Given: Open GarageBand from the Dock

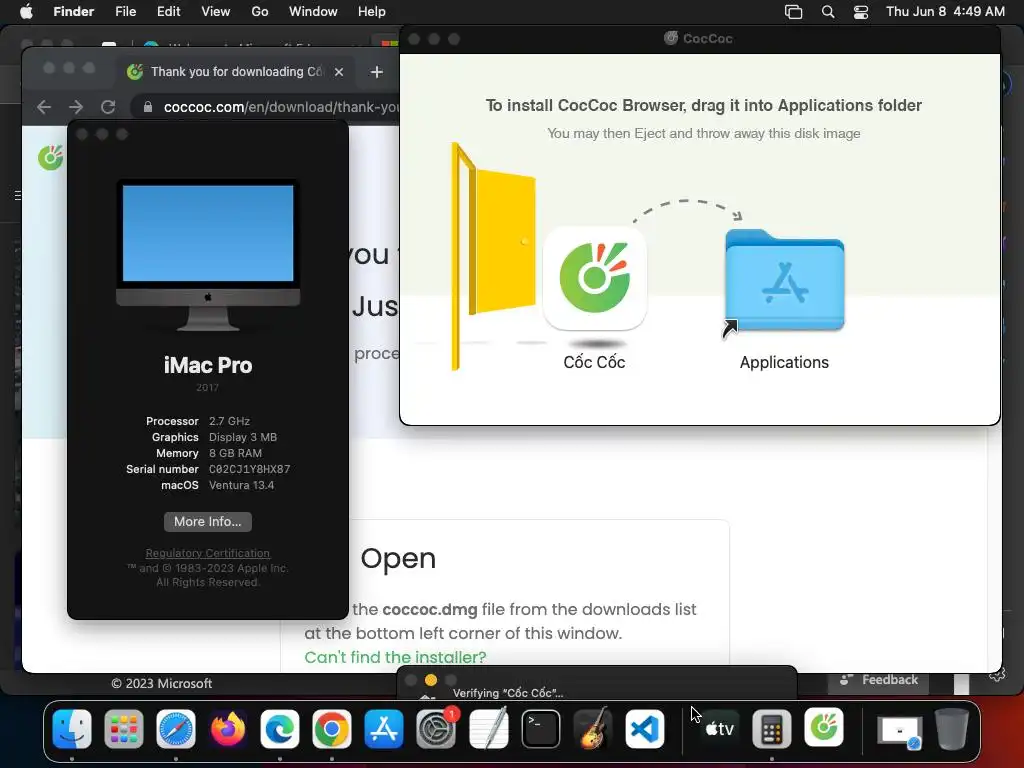Looking at the screenshot, I should (x=593, y=728).
